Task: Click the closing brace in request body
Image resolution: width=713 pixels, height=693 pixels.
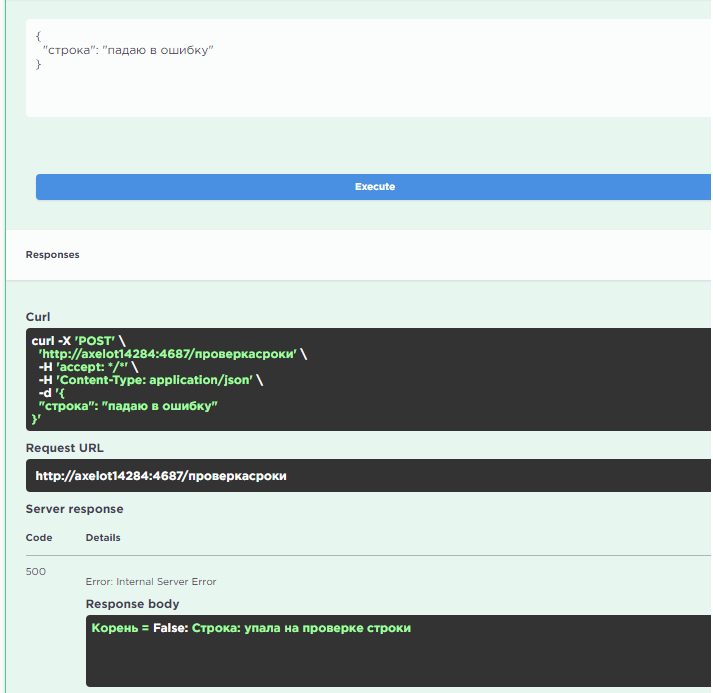Action: (x=39, y=64)
